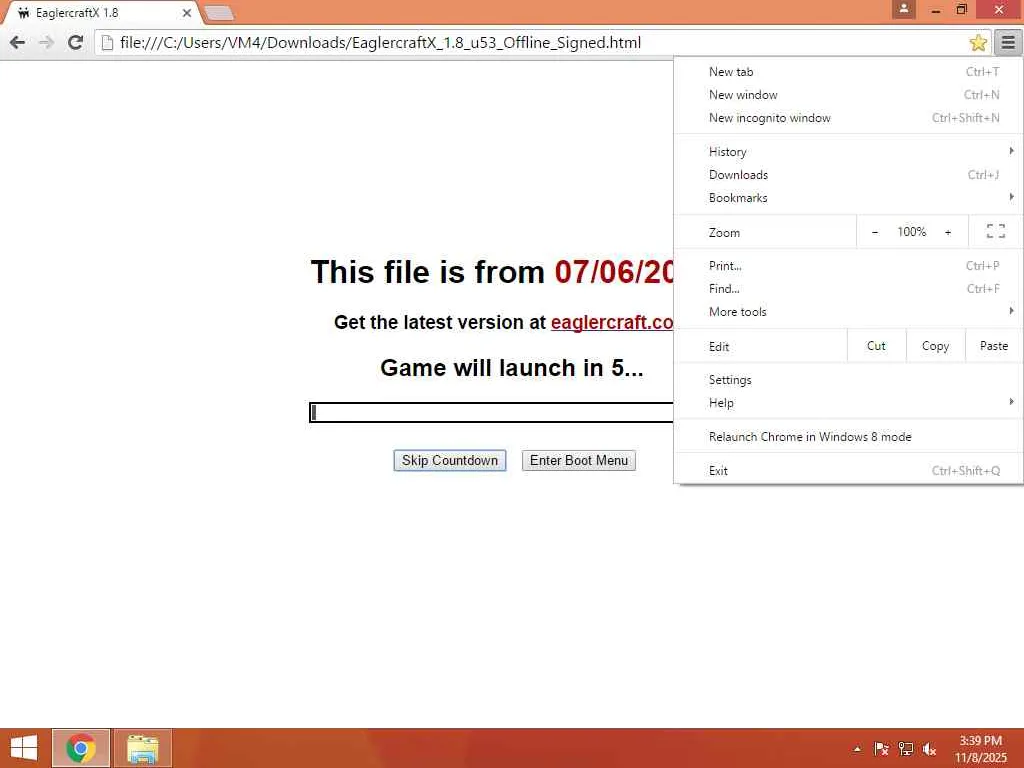Screen dimensions: 1024x768
Task: Minimize the Chrome window
Action: tap(935, 9)
